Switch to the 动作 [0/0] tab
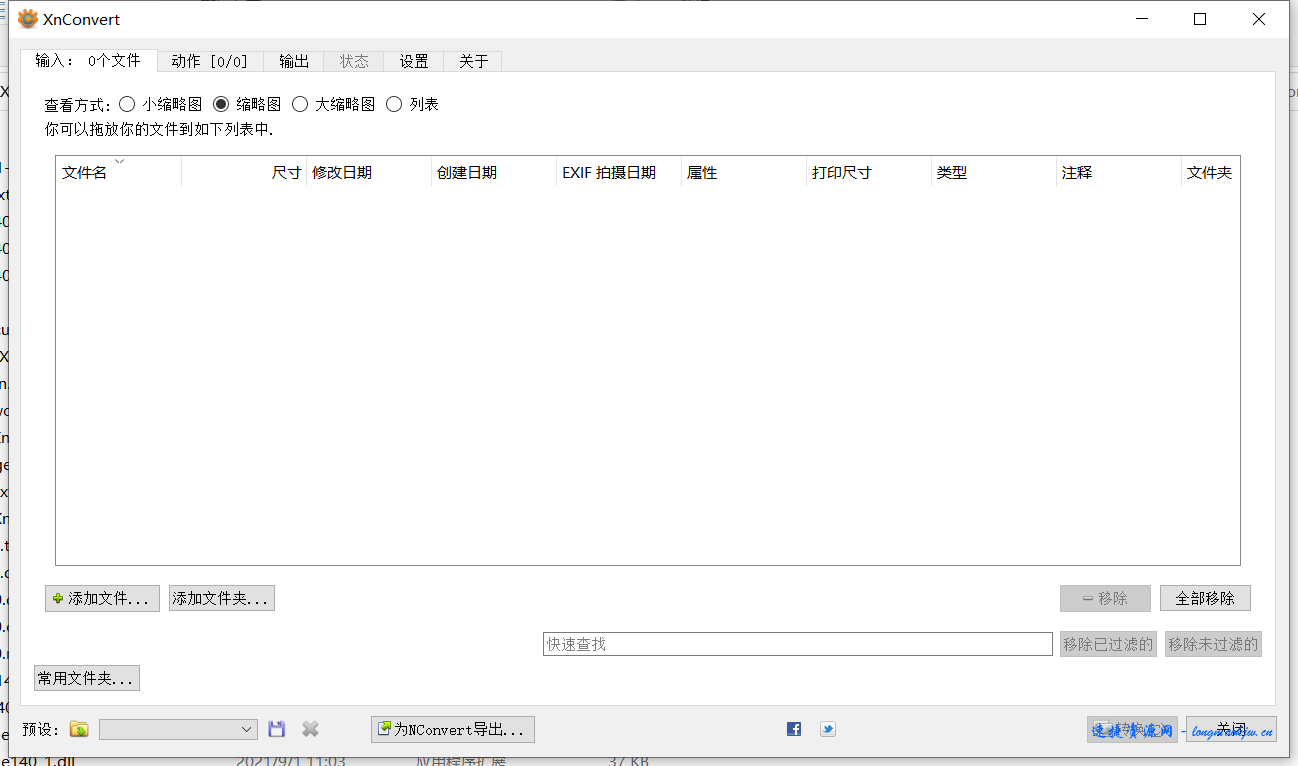This screenshot has width=1298, height=766. pyautogui.click(x=210, y=61)
